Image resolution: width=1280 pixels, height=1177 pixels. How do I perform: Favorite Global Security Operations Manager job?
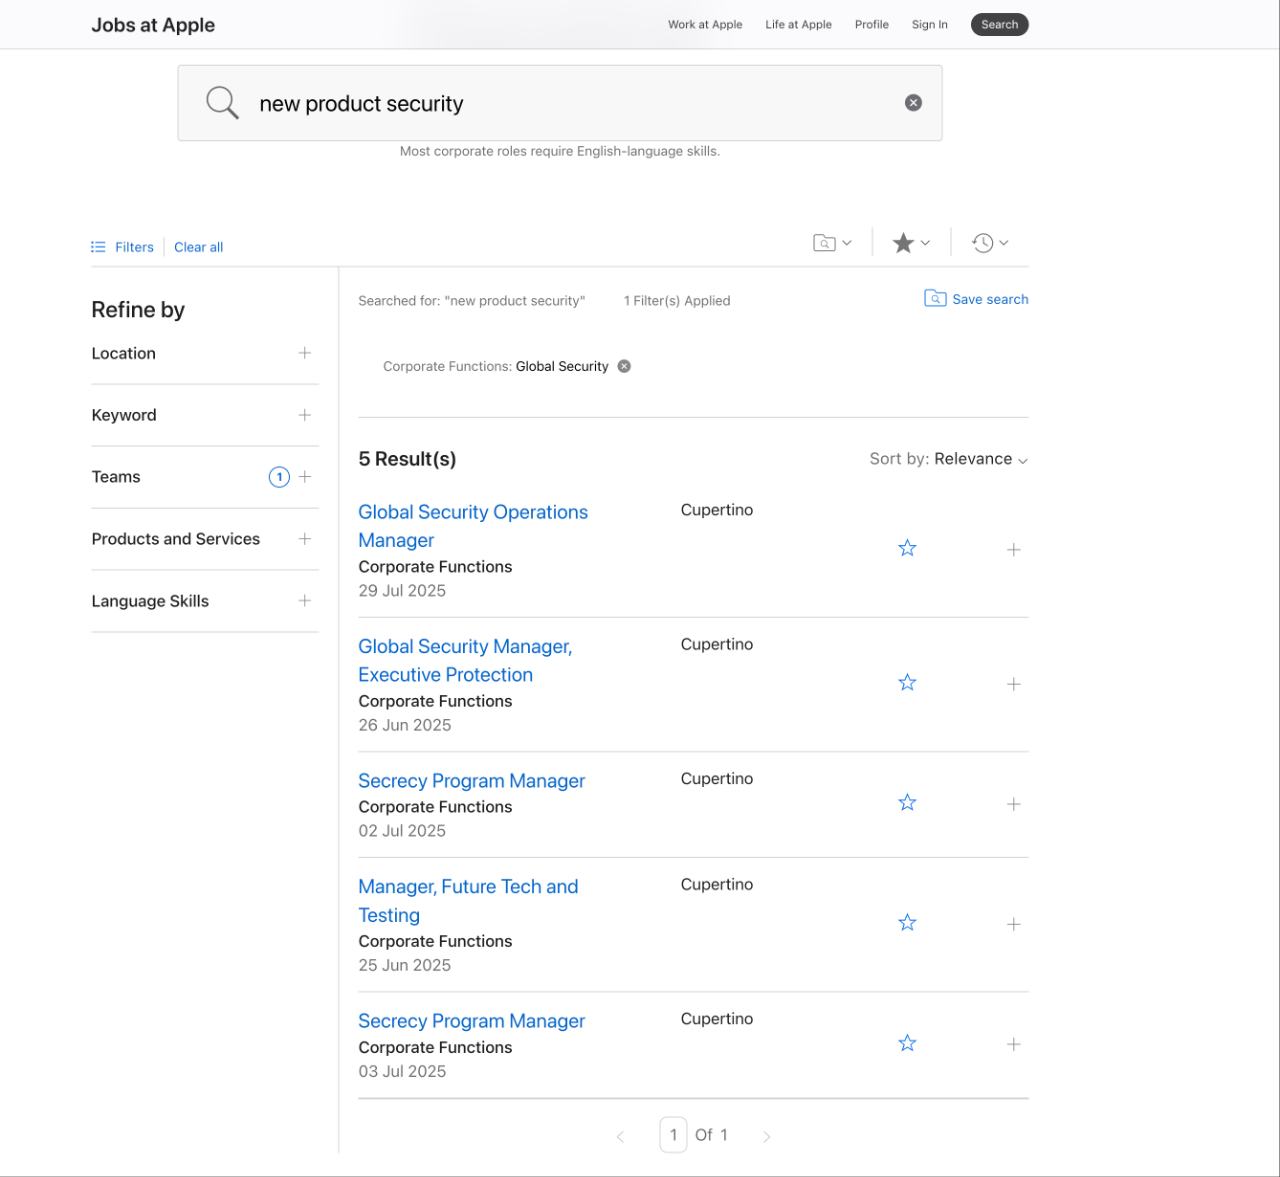tap(907, 548)
